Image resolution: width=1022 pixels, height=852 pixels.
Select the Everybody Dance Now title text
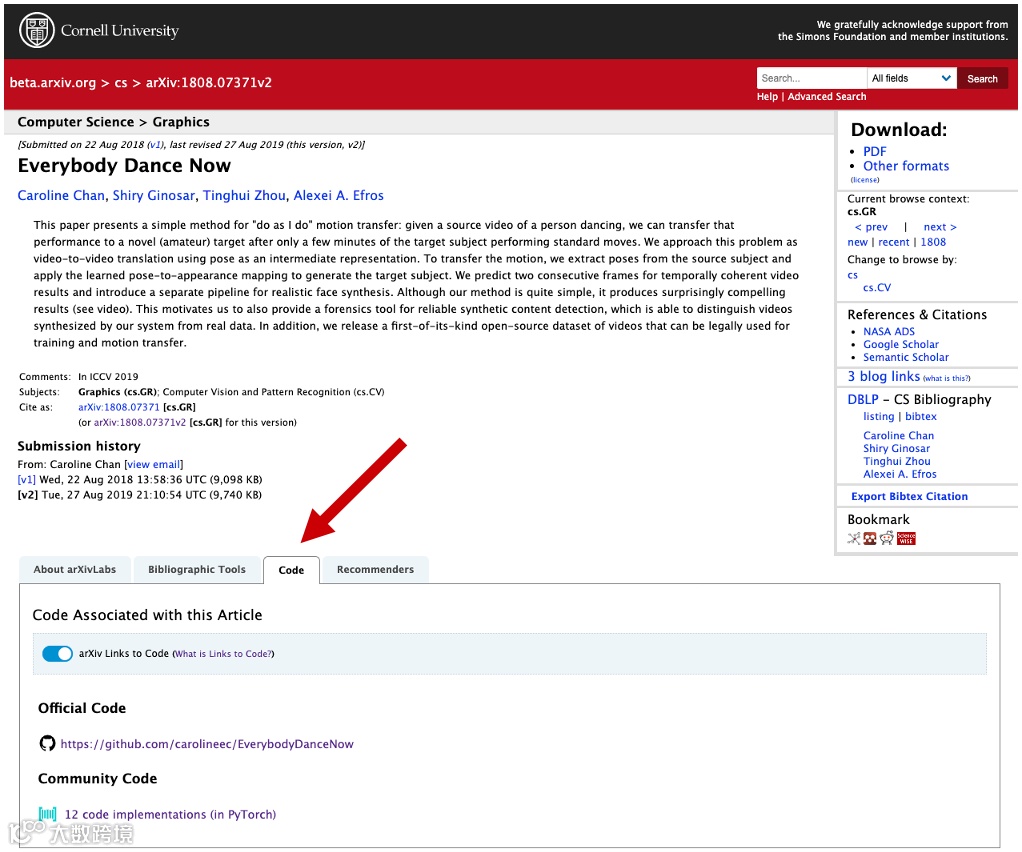[124, 166]
